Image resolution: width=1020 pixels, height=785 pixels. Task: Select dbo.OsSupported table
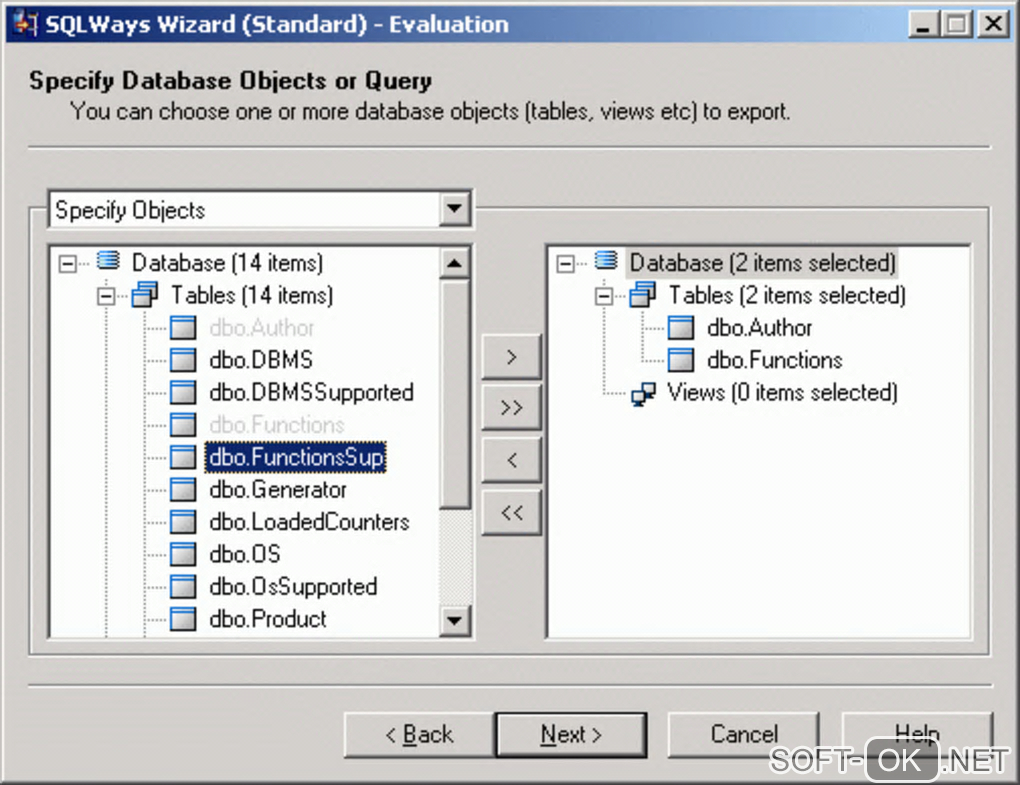coord(293,587)
